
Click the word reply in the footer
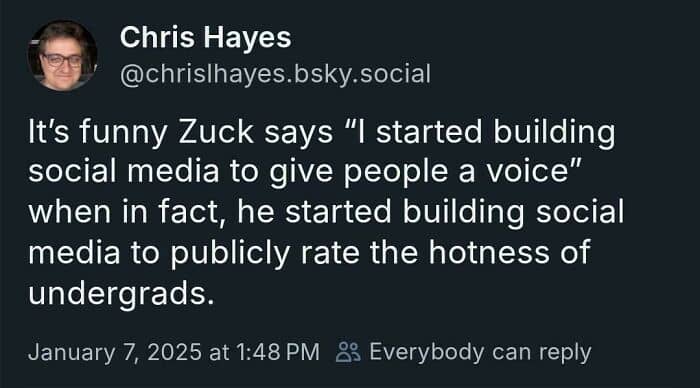(565, 353)
